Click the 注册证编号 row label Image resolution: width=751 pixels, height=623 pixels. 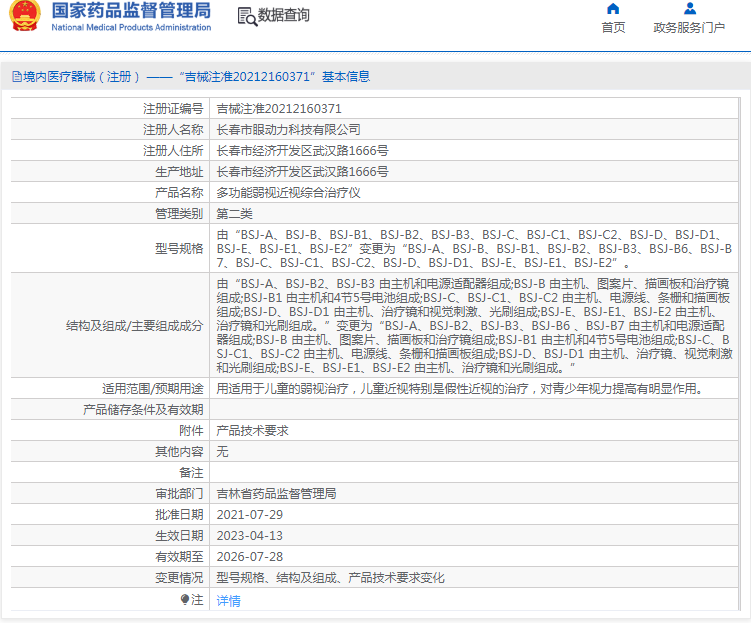pos(173,109)
